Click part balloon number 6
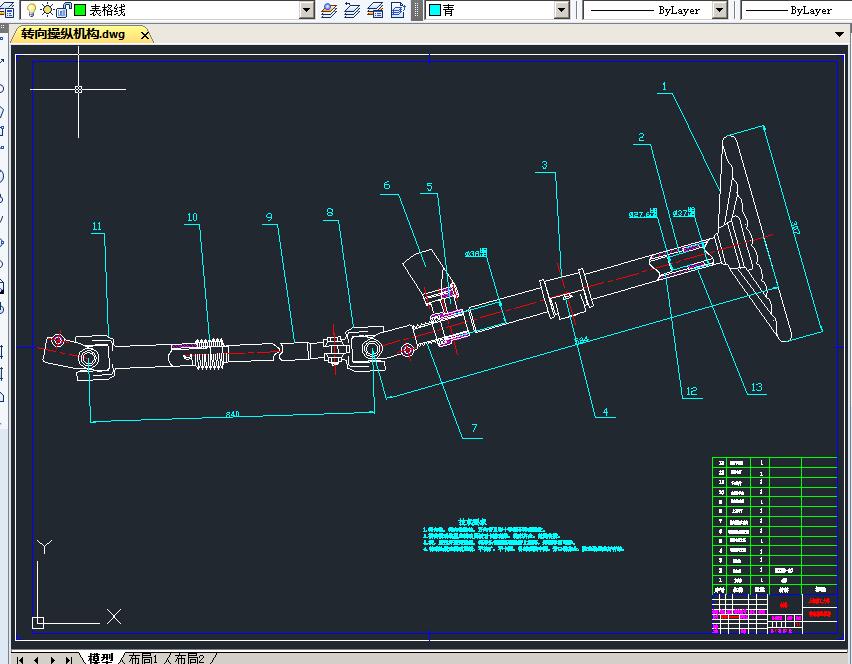 [386, 185]
